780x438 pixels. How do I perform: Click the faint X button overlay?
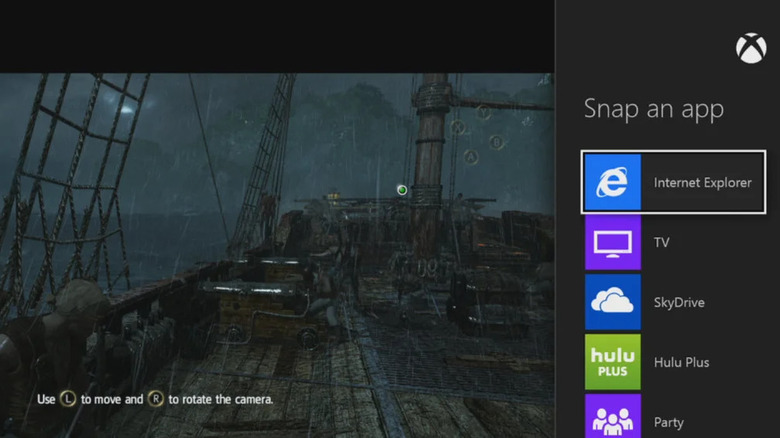coord(458,127)
